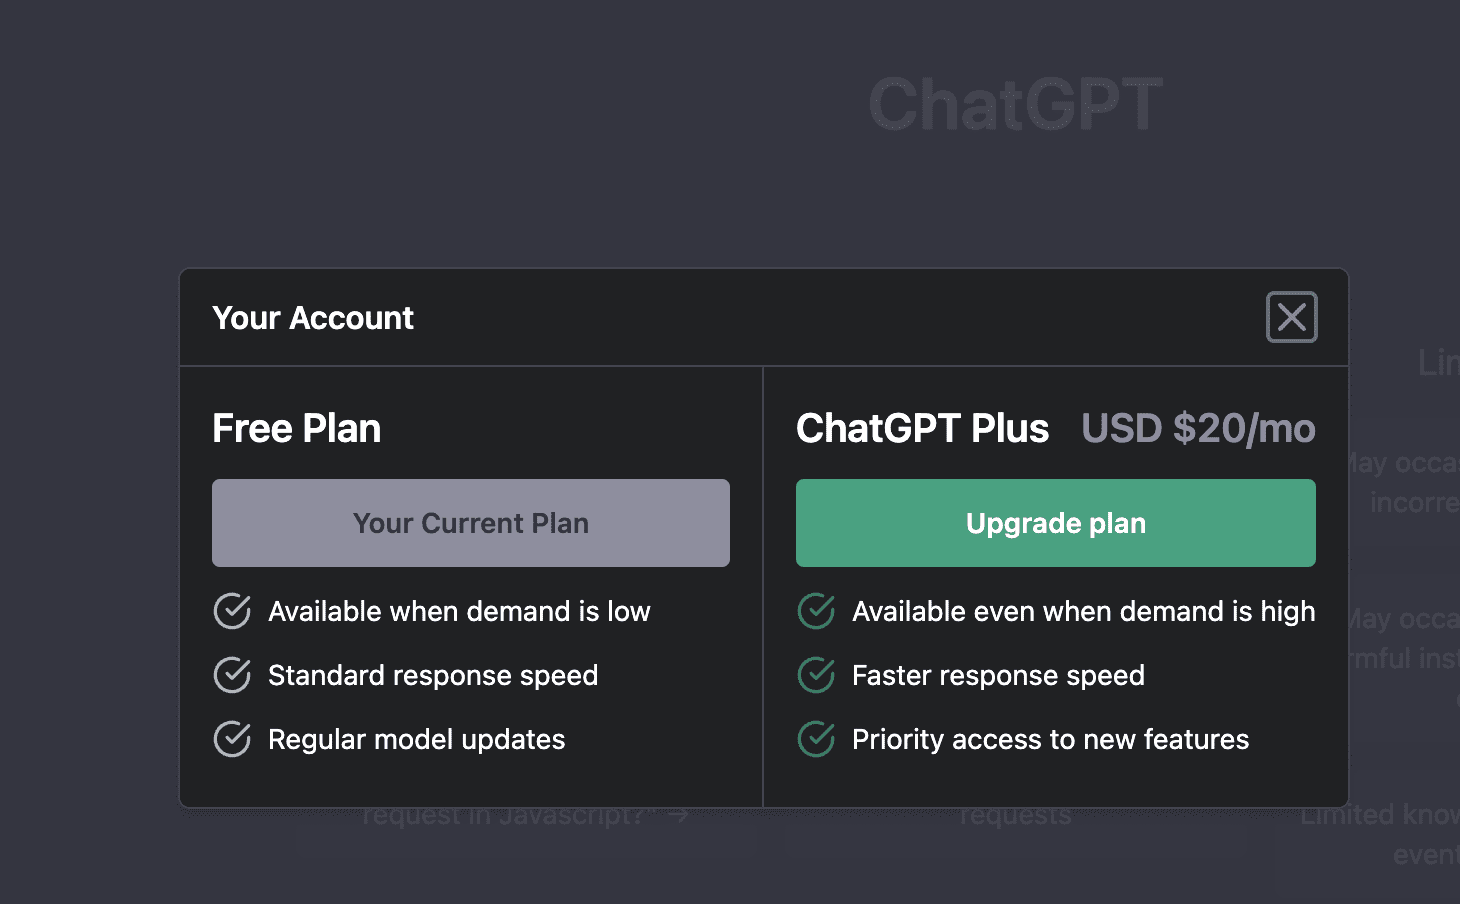Click the Standard response speed feature text
The image size is (1460, 904).
click(433, 675)
